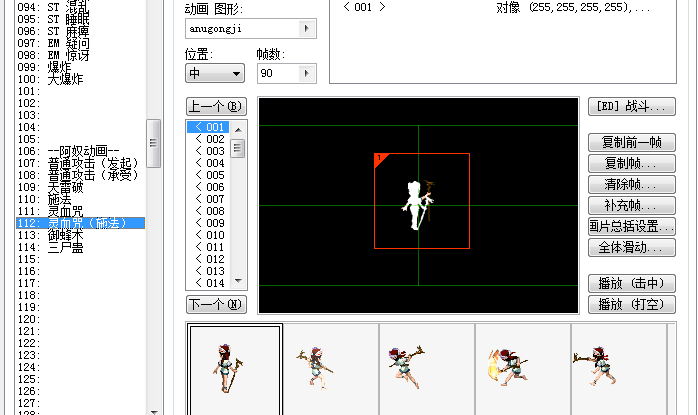The height and width of the screenshot is (415, 698).
Task: Select empty animation slot 120
Action: click(81, 319)
